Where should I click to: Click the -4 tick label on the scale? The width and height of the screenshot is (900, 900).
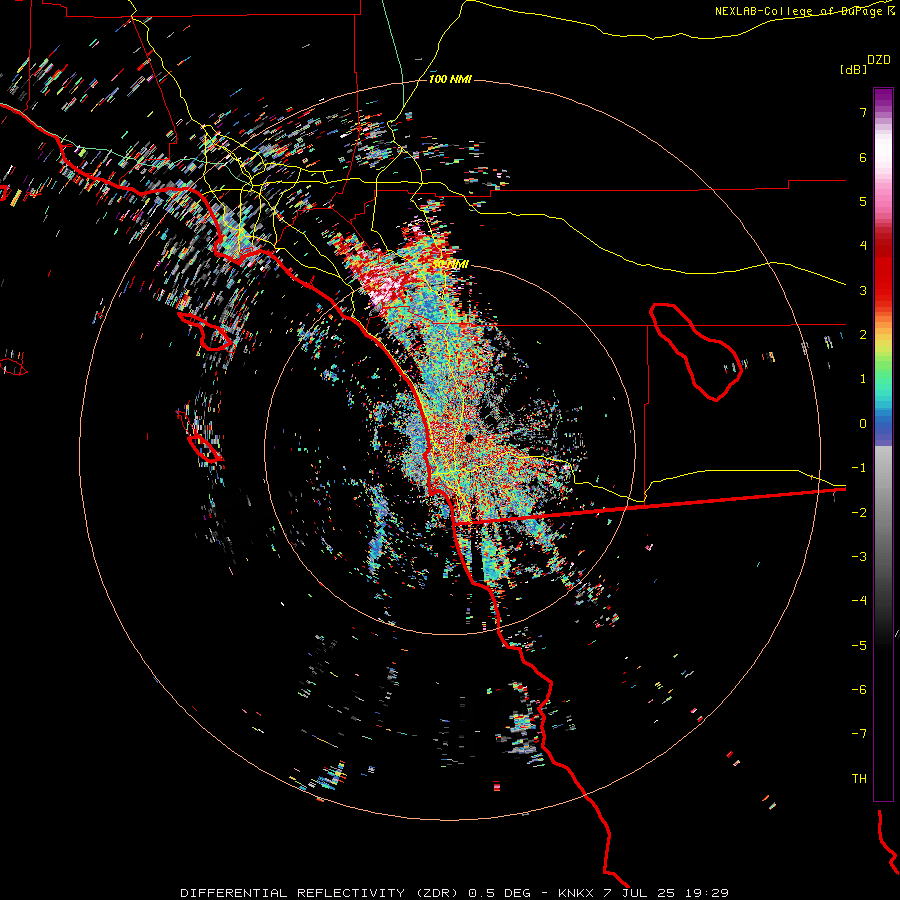click(x=859, y=601)
